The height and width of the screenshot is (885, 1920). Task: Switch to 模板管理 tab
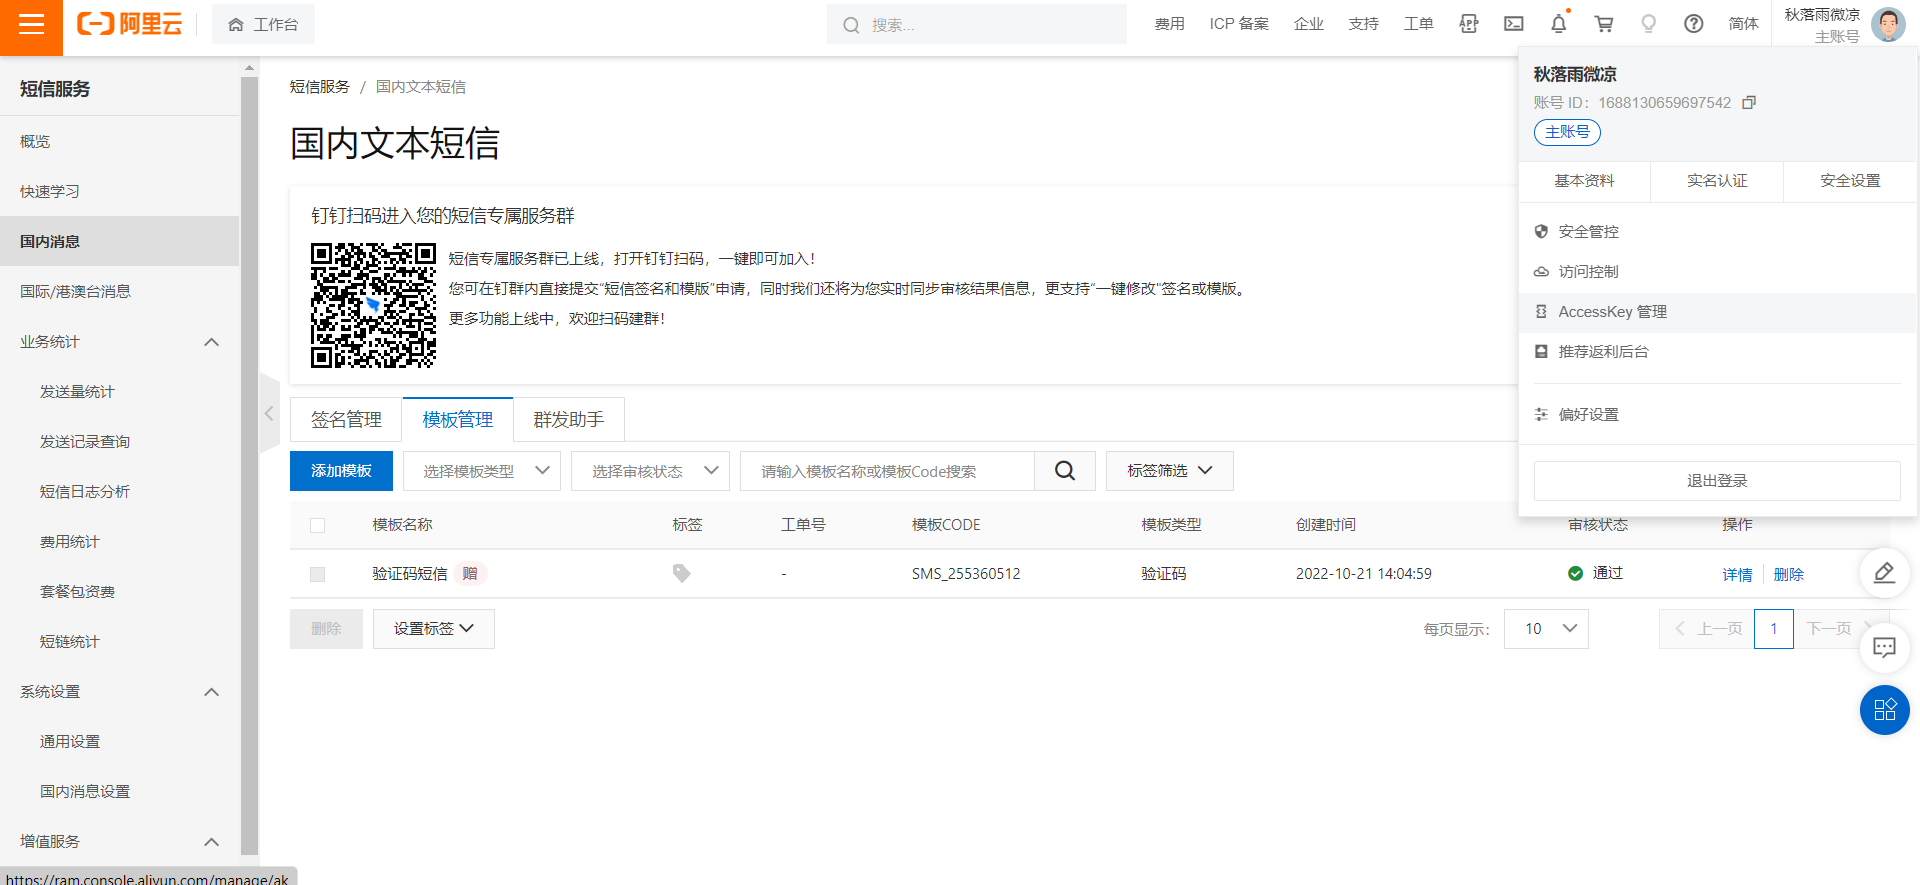(x=458, y=420)
